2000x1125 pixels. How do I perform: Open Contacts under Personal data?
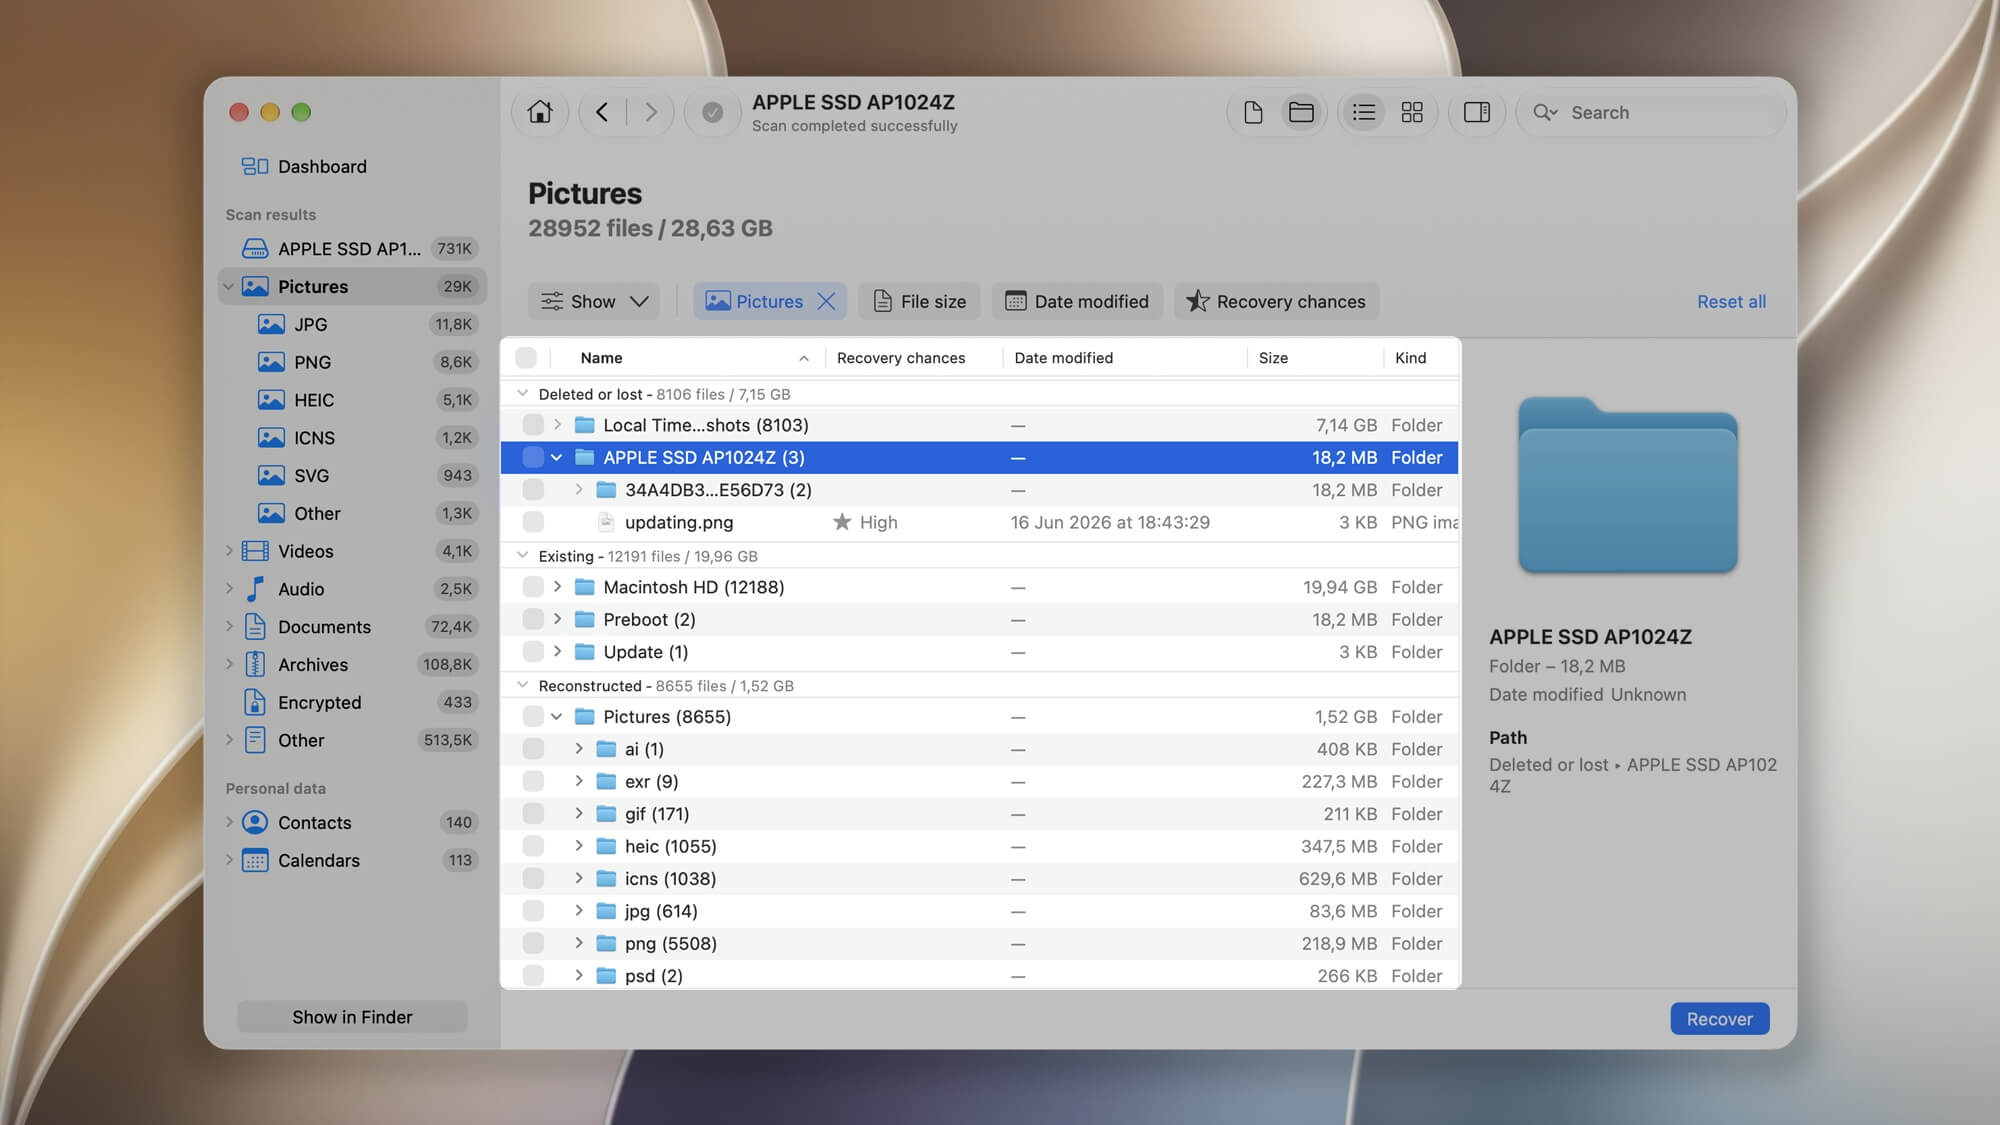click(352, 823)
